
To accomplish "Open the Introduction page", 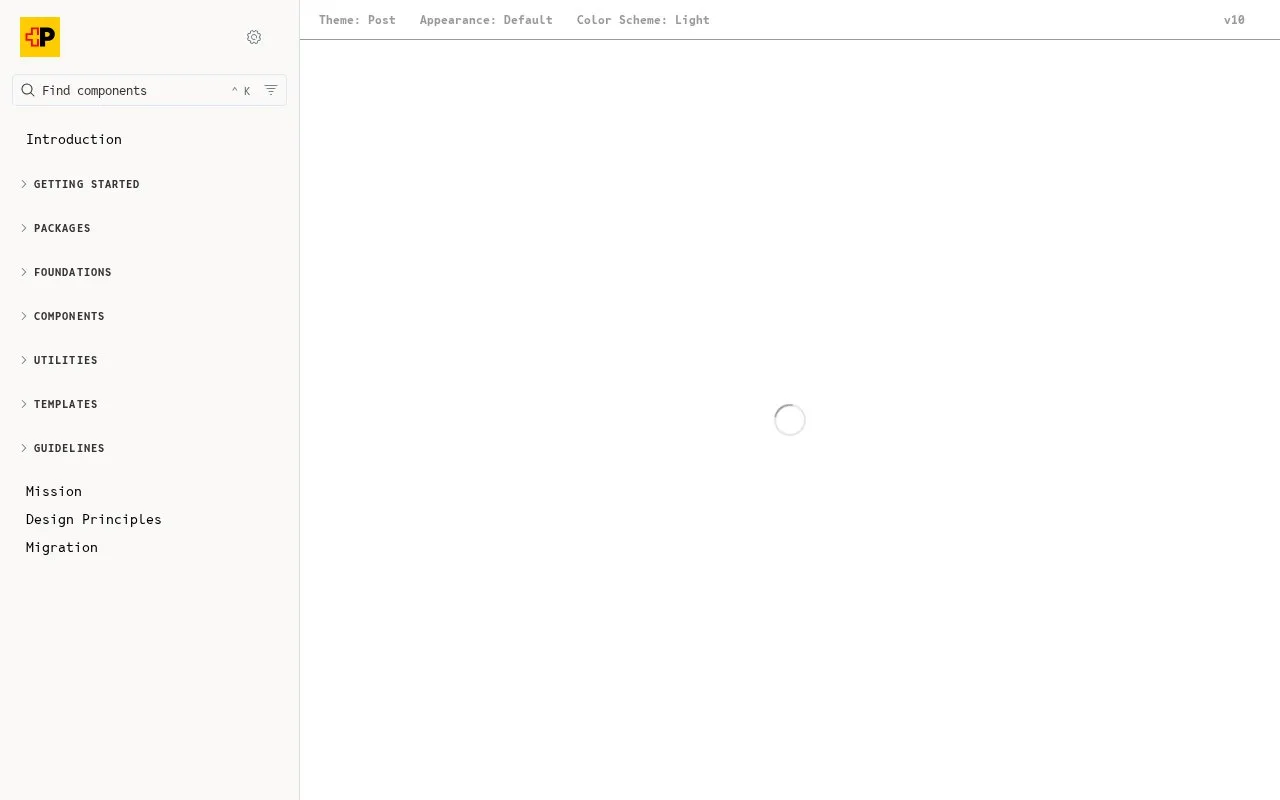I will 74,139.
